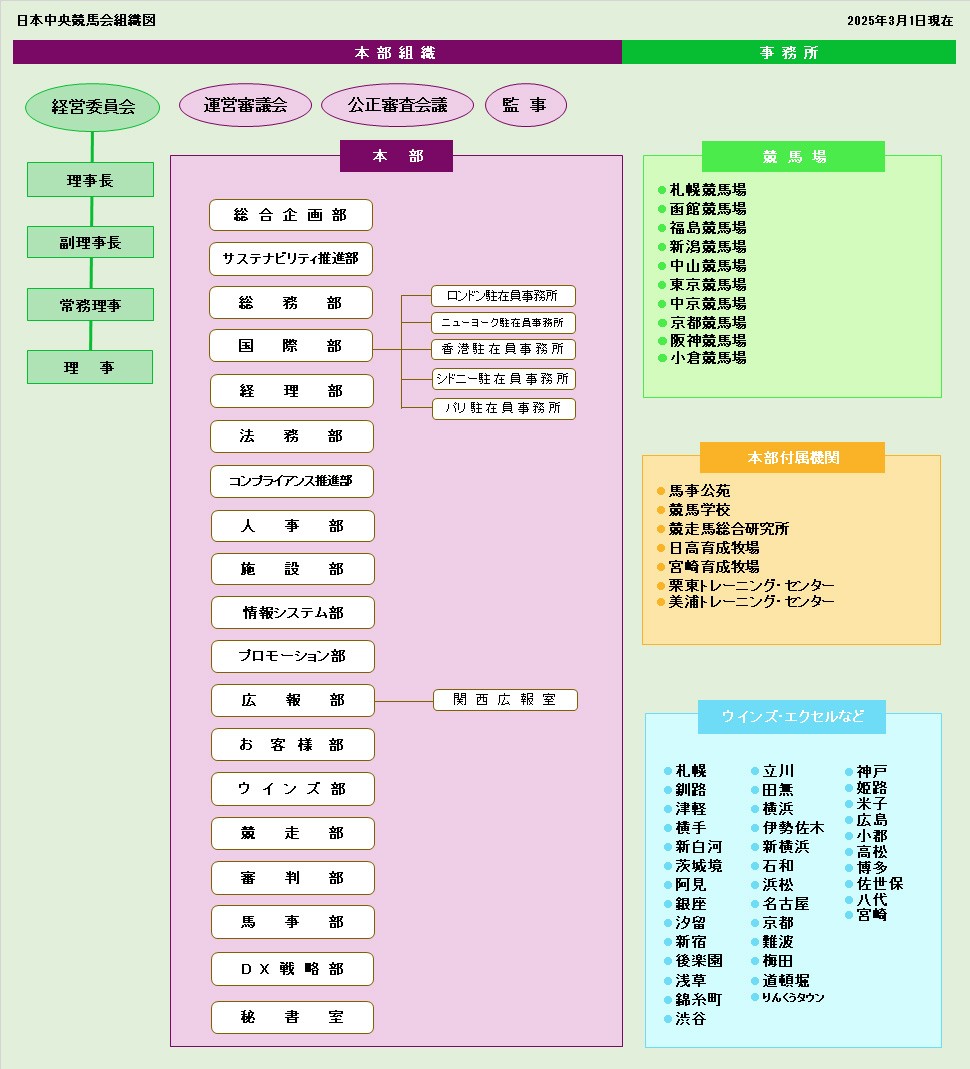The image size is (970, 1069).
Task: Select the 総務部 box
Action: [291, 303]
